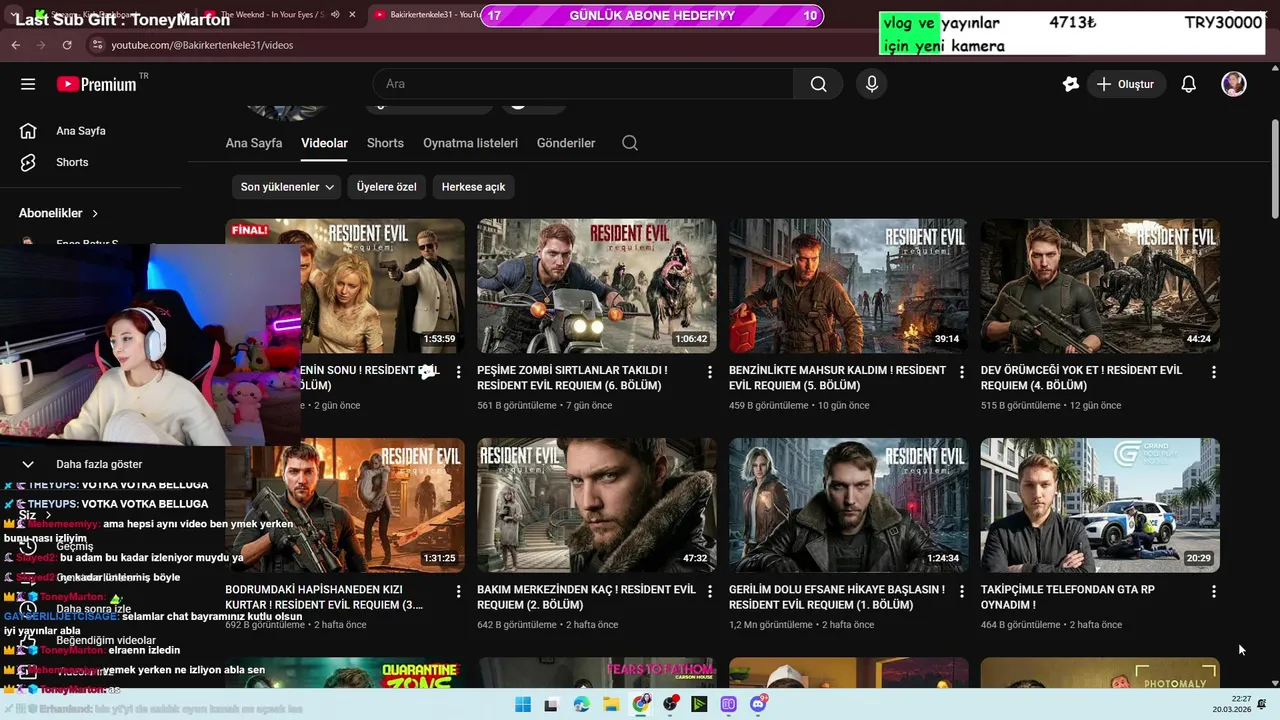Select the Videolar tab
The height and width of the screenshot is (720, 1280).
coord(324,143)
